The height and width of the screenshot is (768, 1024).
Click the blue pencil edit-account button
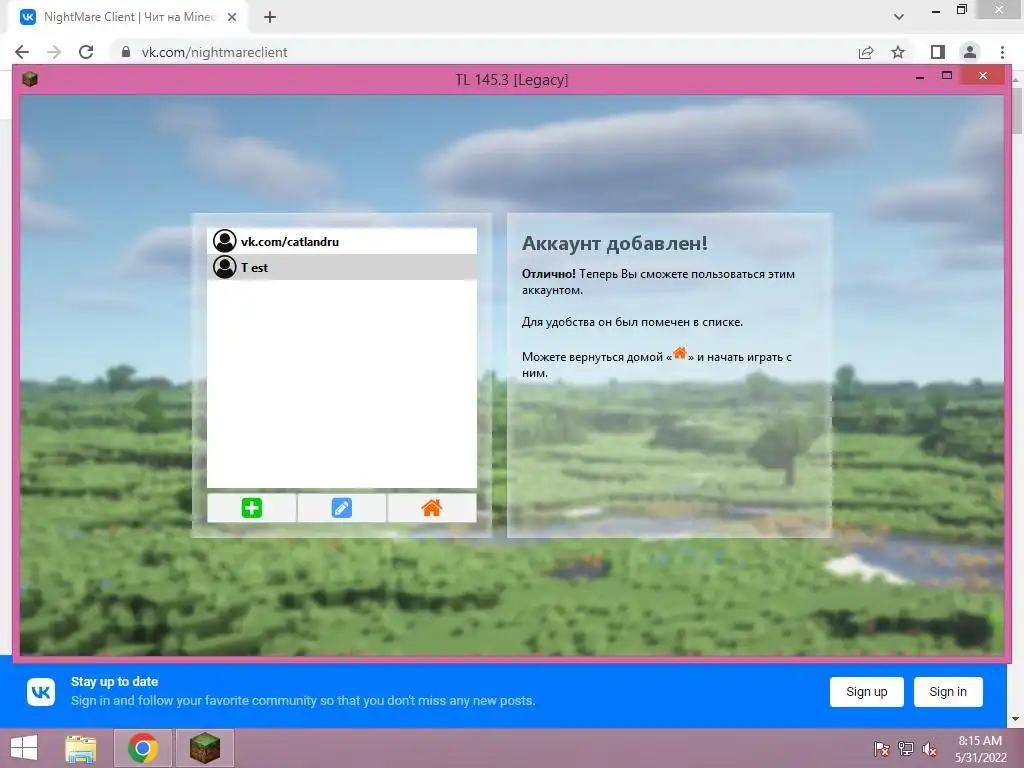342,508
